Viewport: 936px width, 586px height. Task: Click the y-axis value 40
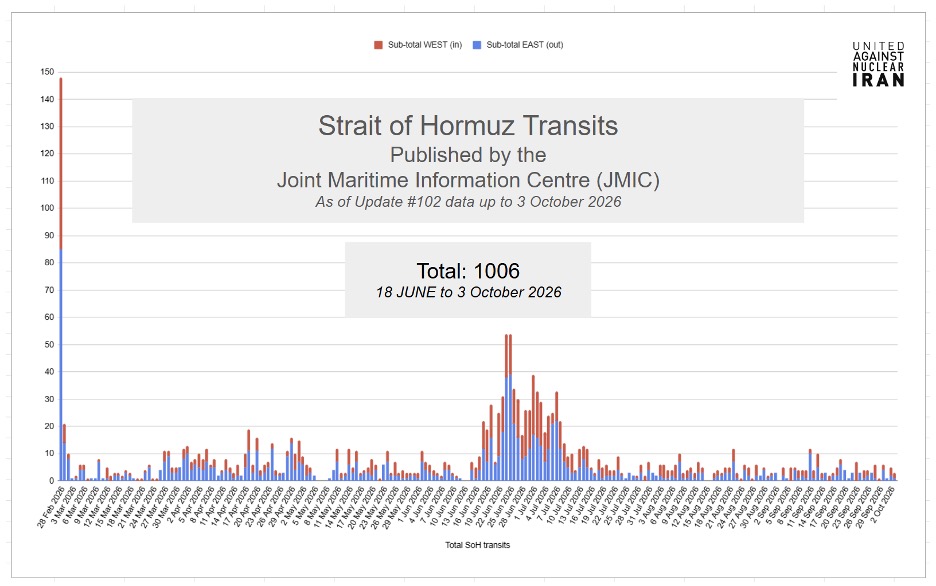49,371
